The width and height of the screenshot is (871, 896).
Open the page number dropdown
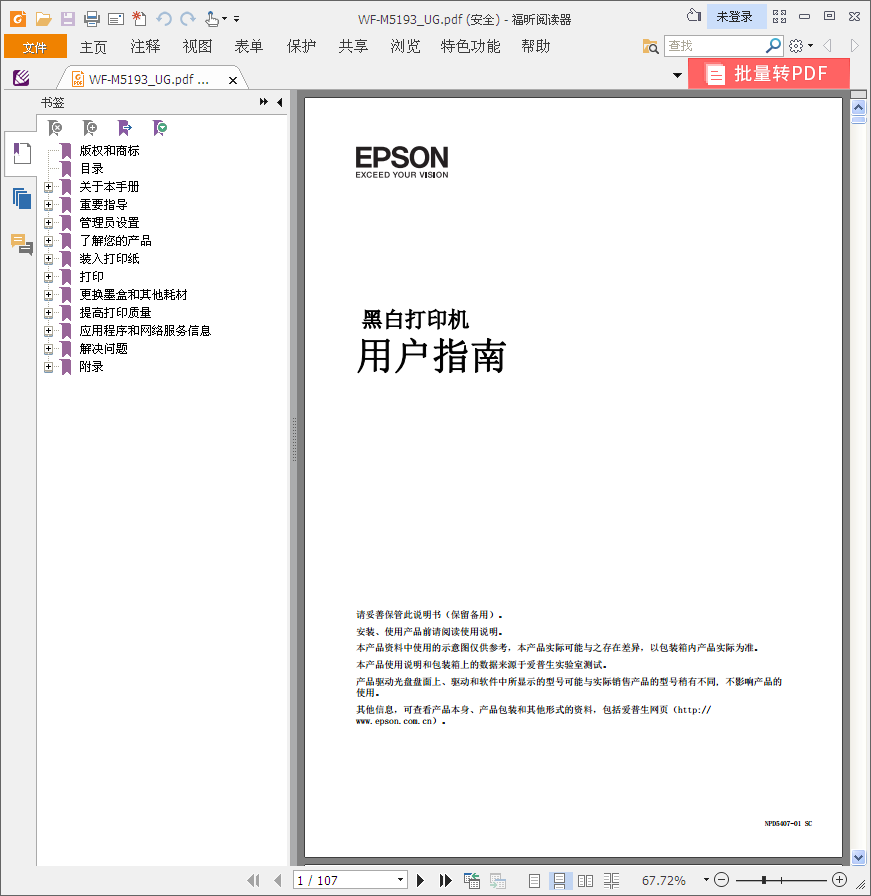400,880
